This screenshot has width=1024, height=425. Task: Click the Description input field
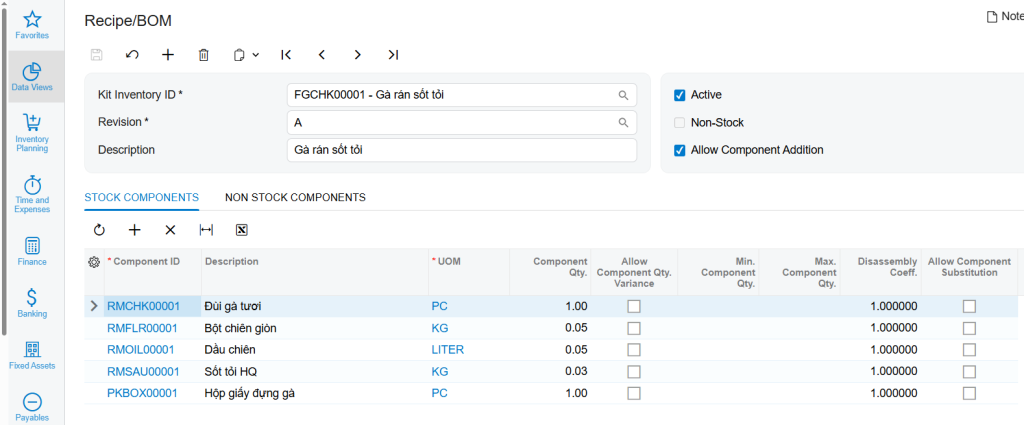[462, 150]
